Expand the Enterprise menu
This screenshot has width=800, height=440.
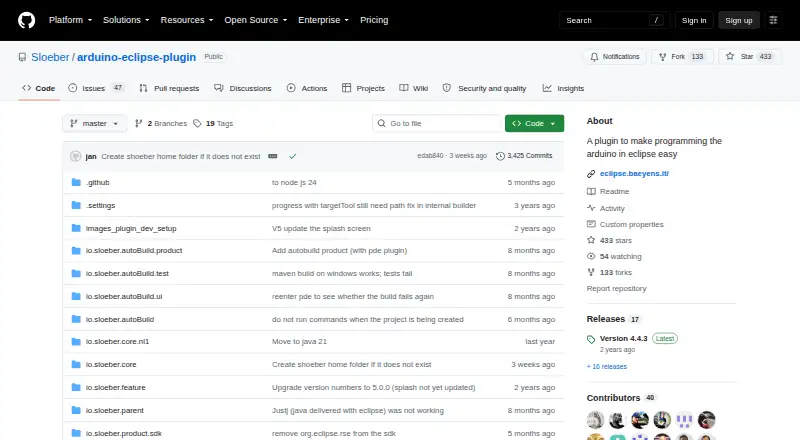[323, 20]
